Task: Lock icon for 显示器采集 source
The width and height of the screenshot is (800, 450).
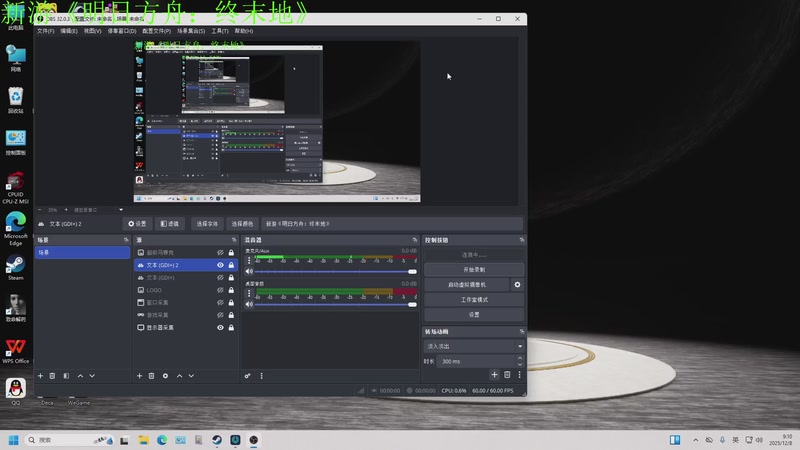Action: click(232, 328)
